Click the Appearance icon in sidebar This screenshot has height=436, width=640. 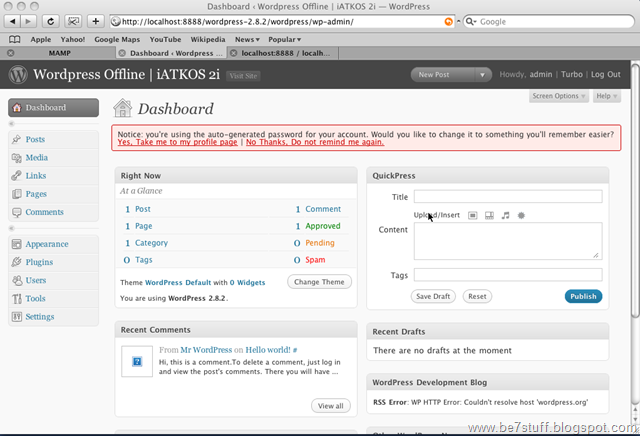[x=16, y=244]
